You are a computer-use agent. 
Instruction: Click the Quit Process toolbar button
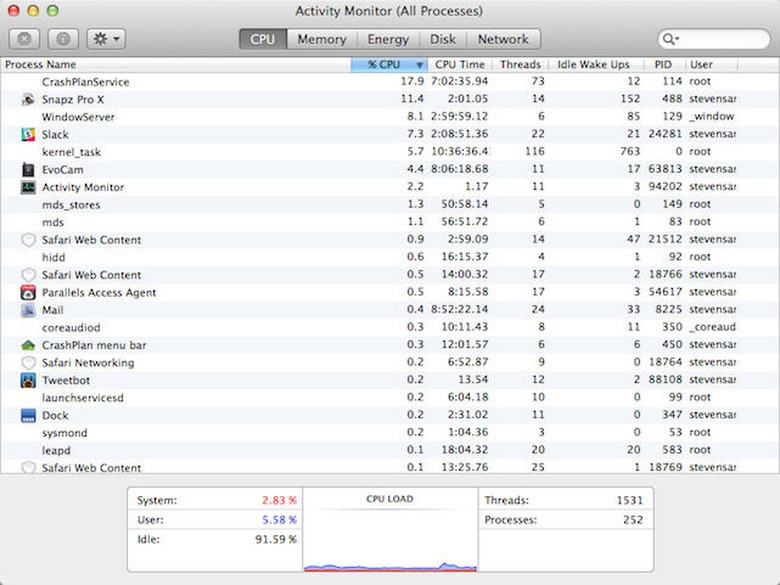24,39
